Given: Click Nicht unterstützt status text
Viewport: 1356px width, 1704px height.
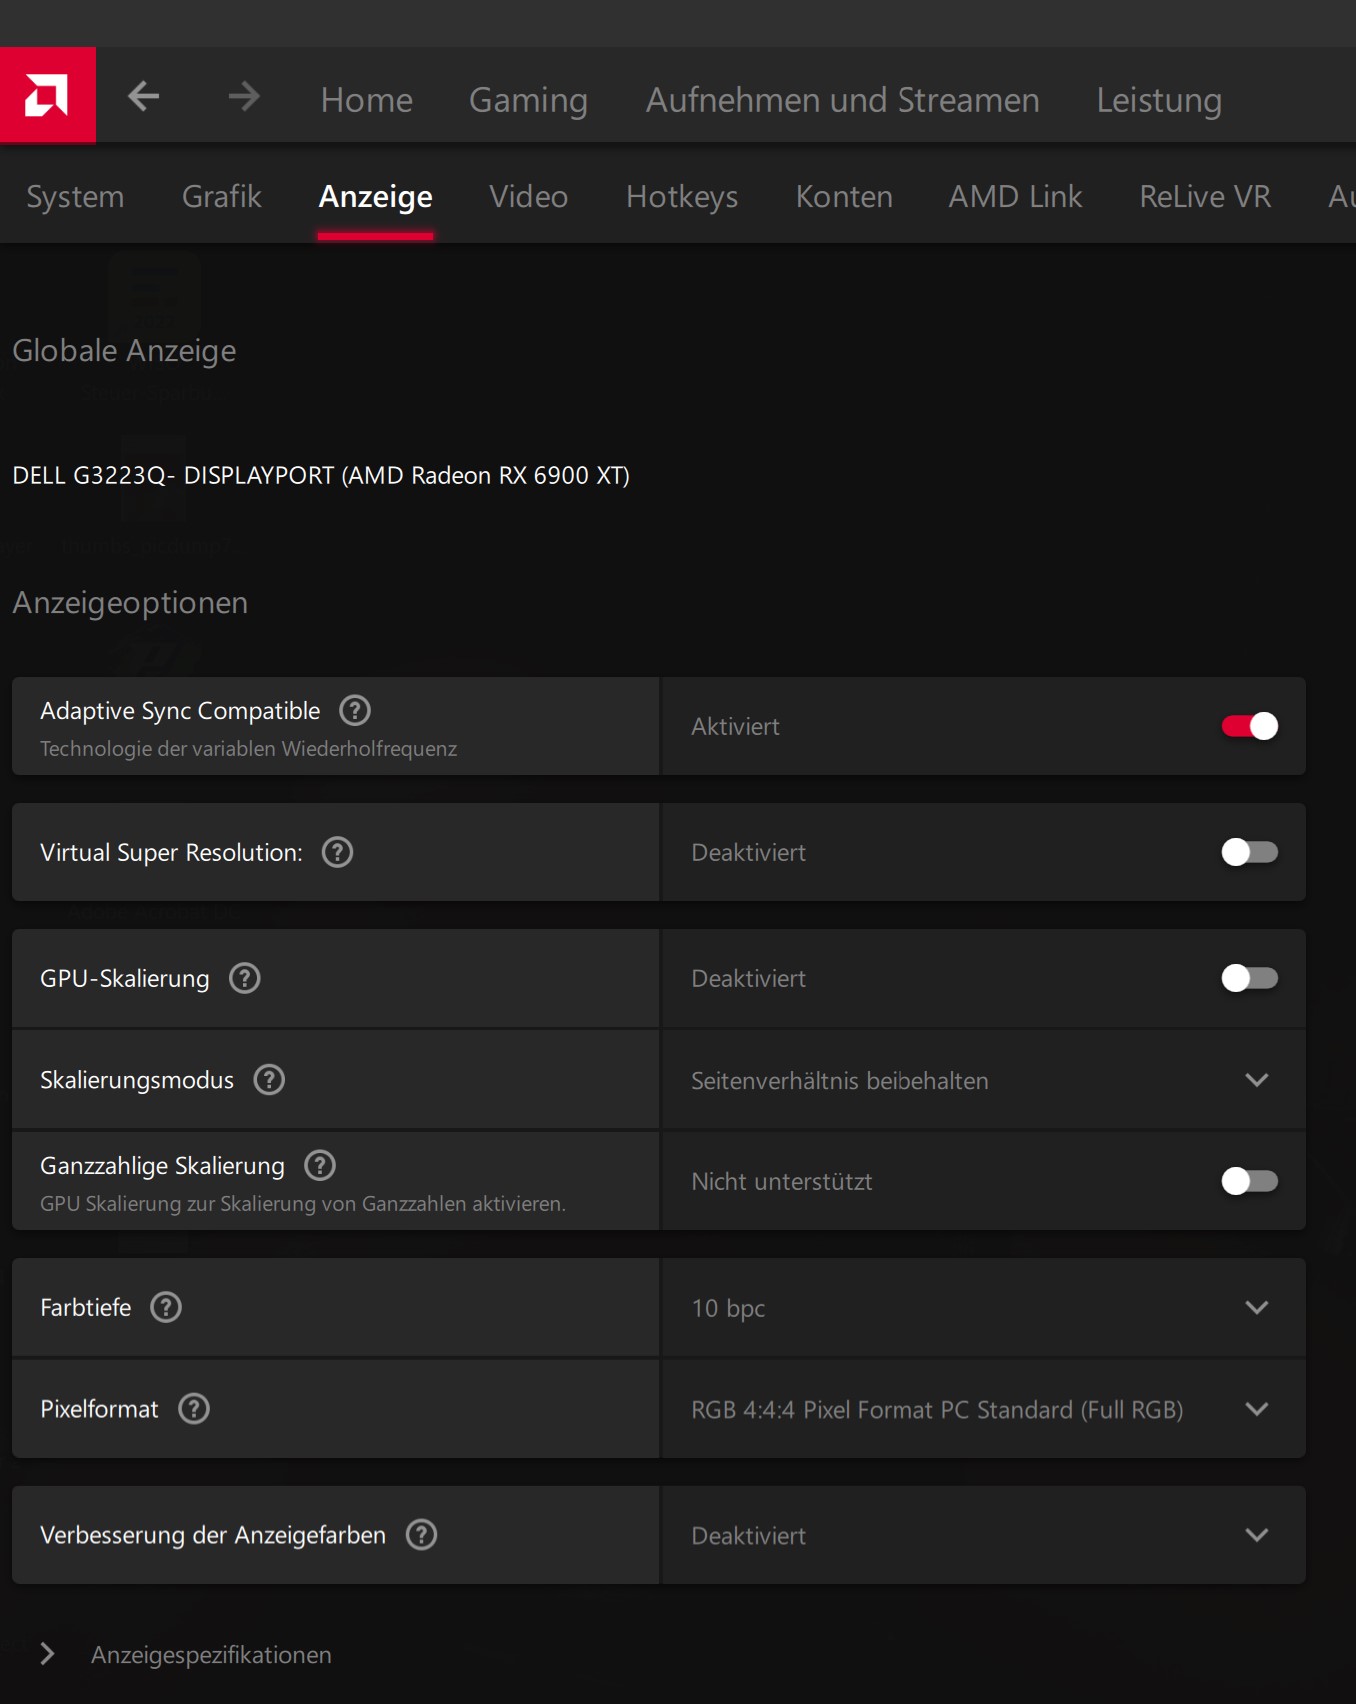Looking at the screenshot, I should [782, 1182].
